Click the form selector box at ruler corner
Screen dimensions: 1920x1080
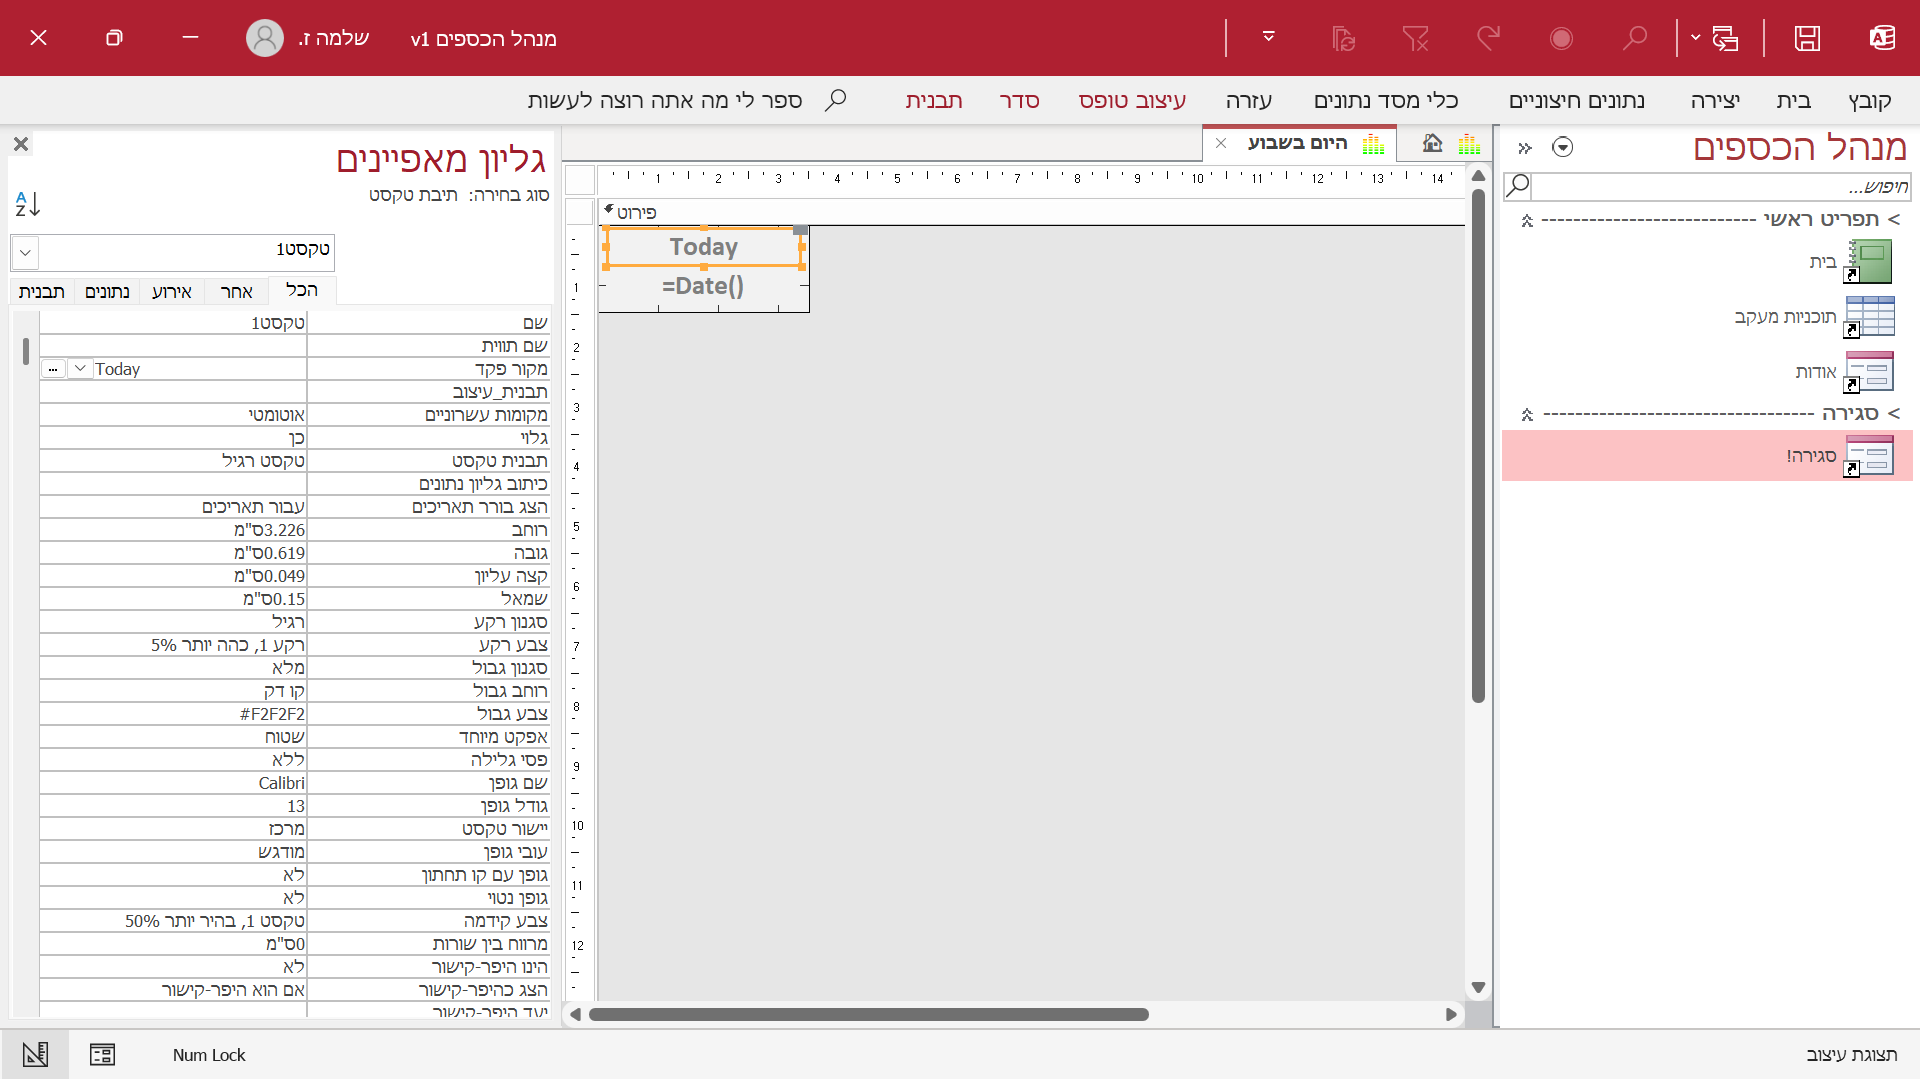tap(580, 180)
